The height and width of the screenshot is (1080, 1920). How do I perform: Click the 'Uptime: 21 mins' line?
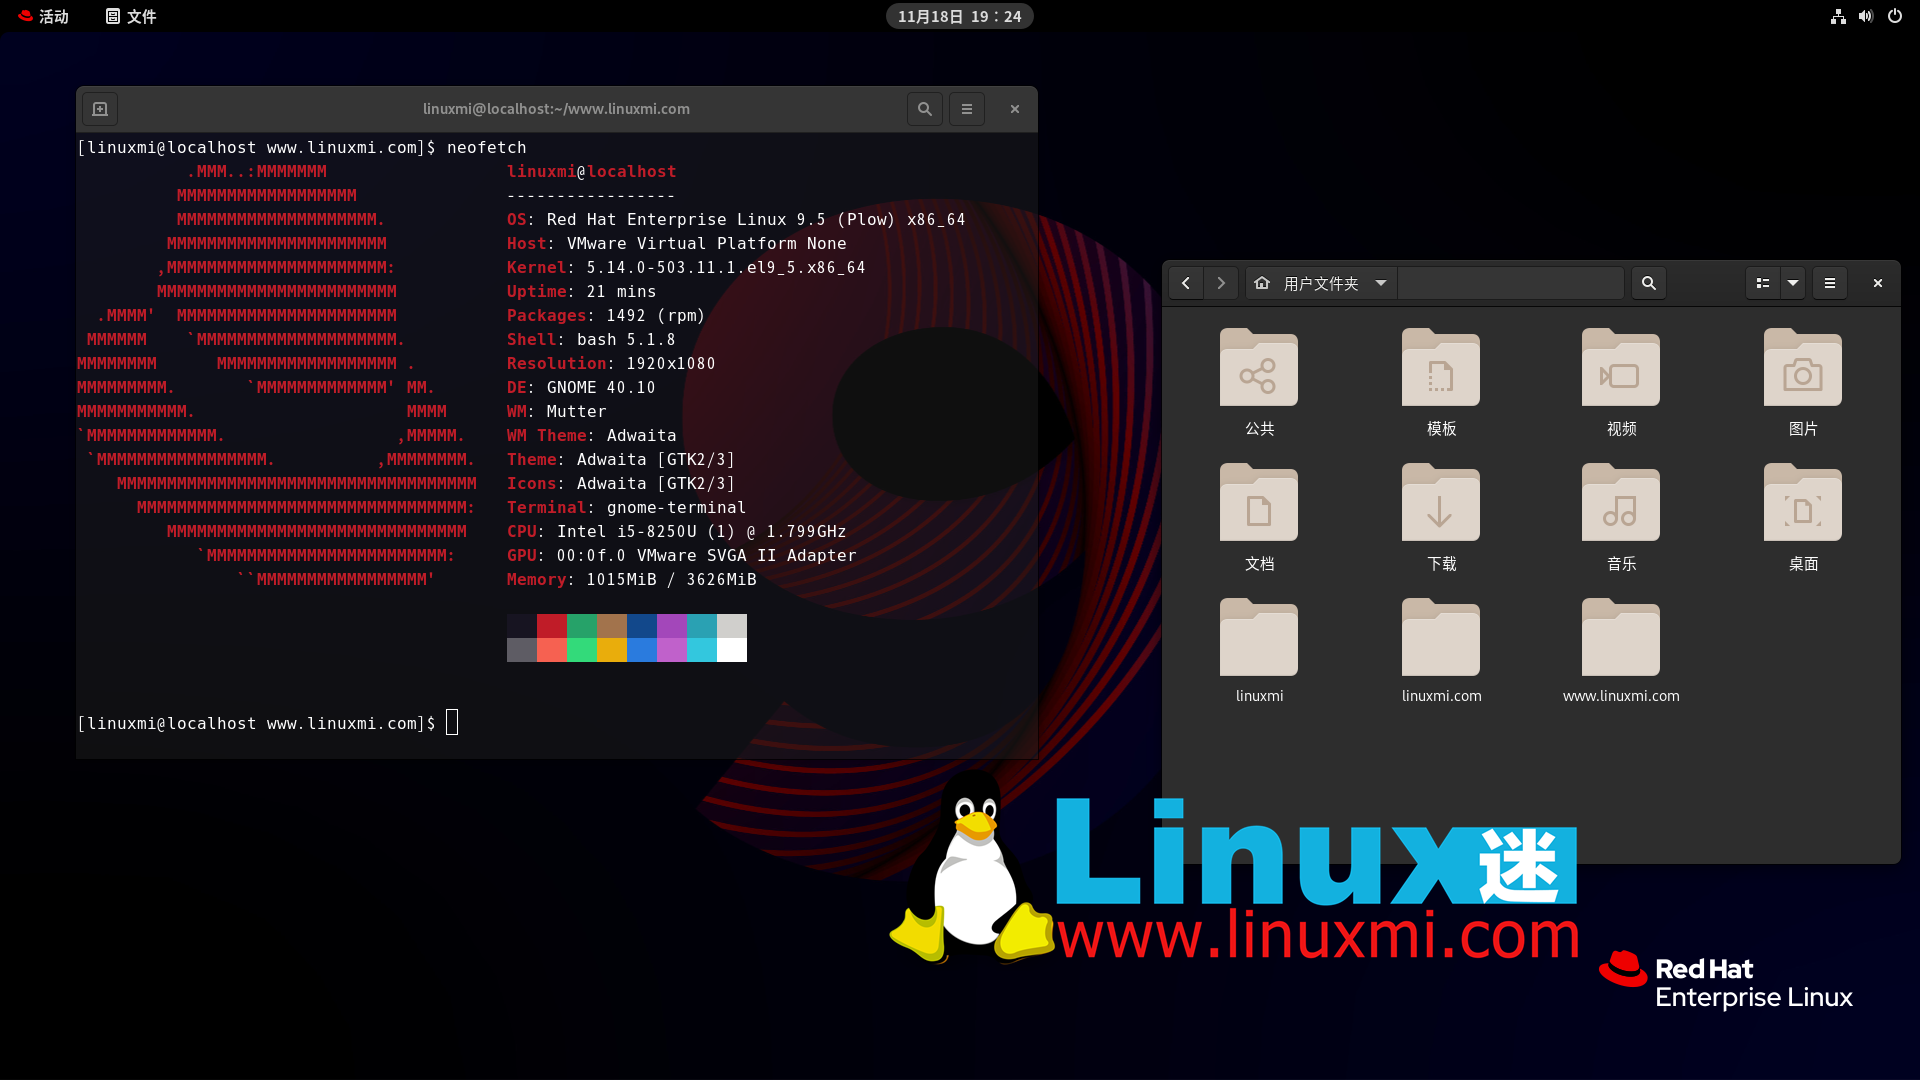pyautogui.click(x=581, y=292)
